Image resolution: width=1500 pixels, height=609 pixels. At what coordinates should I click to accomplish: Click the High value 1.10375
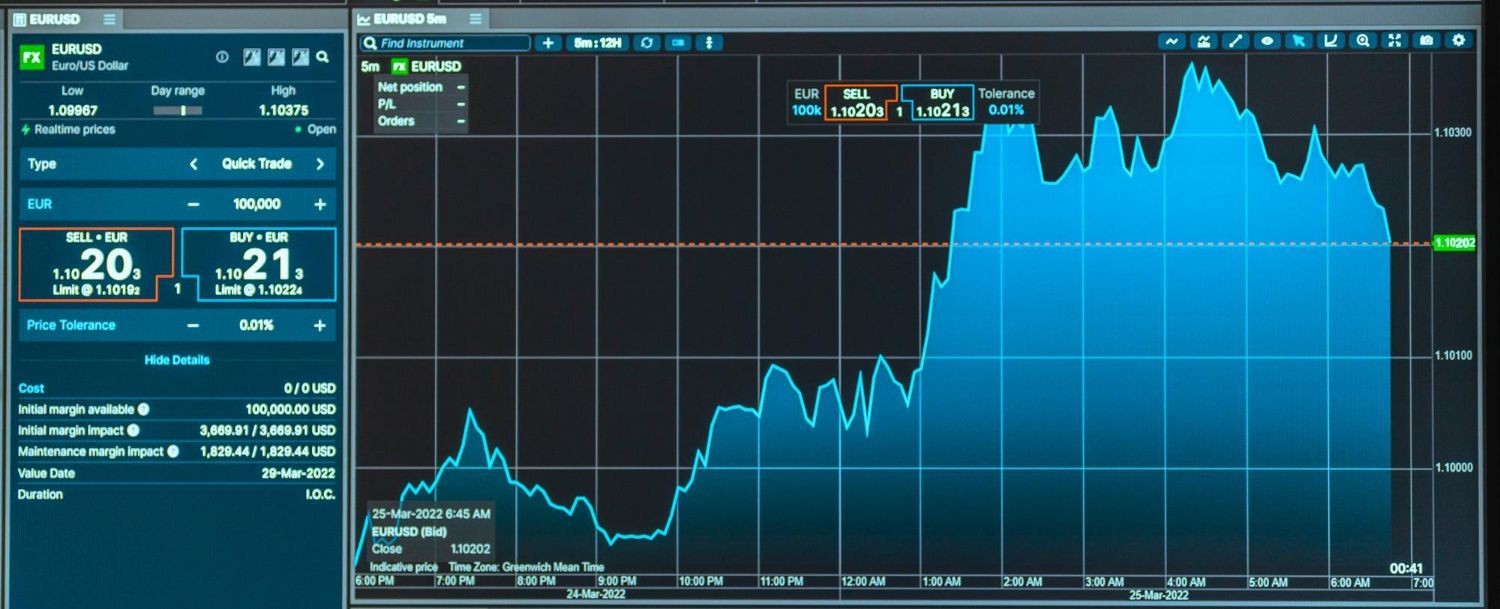pyautogui.click(x=283, y=110)
